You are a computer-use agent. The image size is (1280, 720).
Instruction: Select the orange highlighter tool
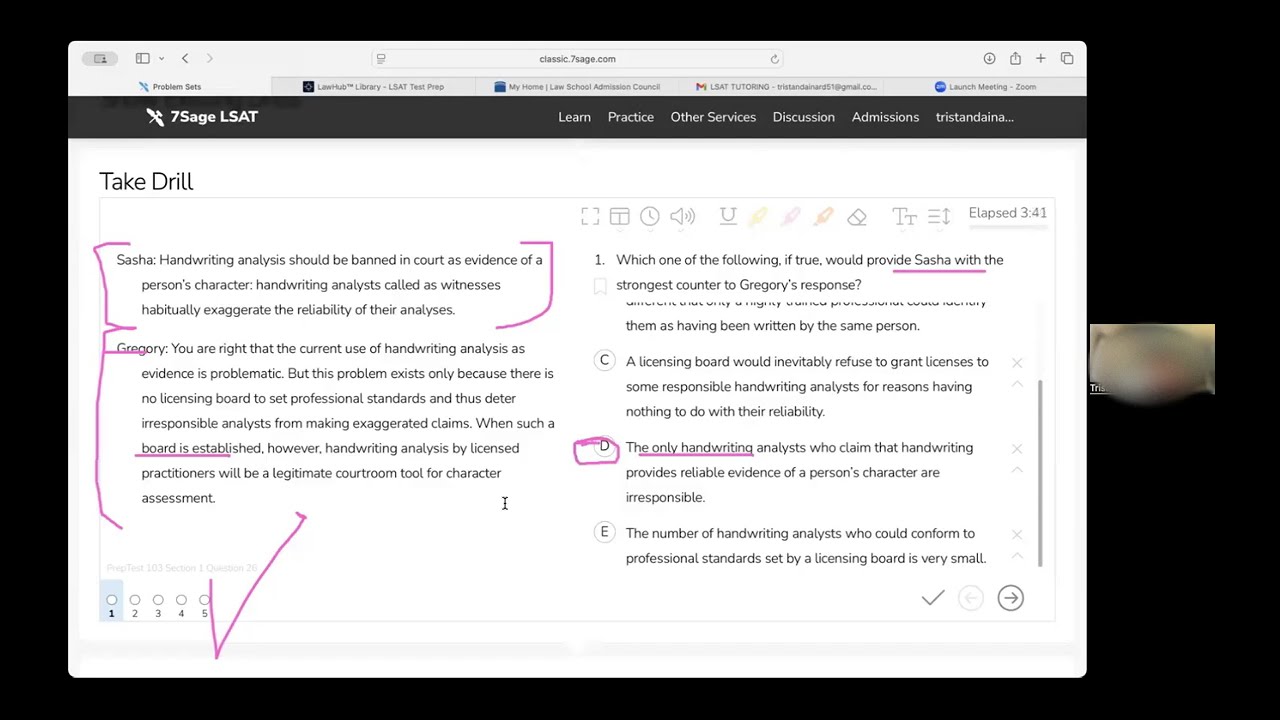point(823,217)
